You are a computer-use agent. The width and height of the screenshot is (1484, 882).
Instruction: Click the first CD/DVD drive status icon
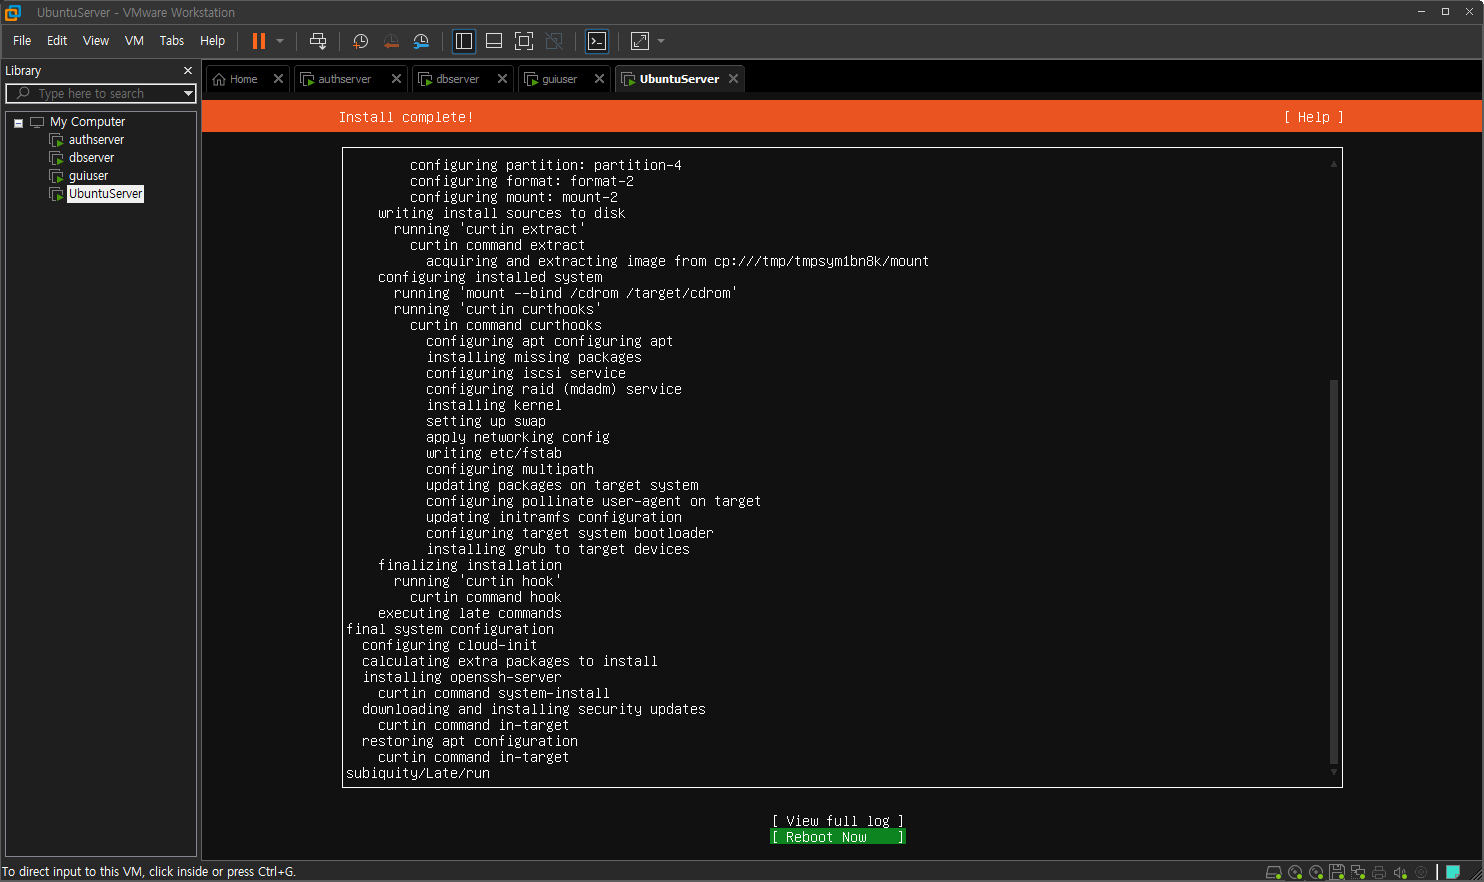point(1295,872)
